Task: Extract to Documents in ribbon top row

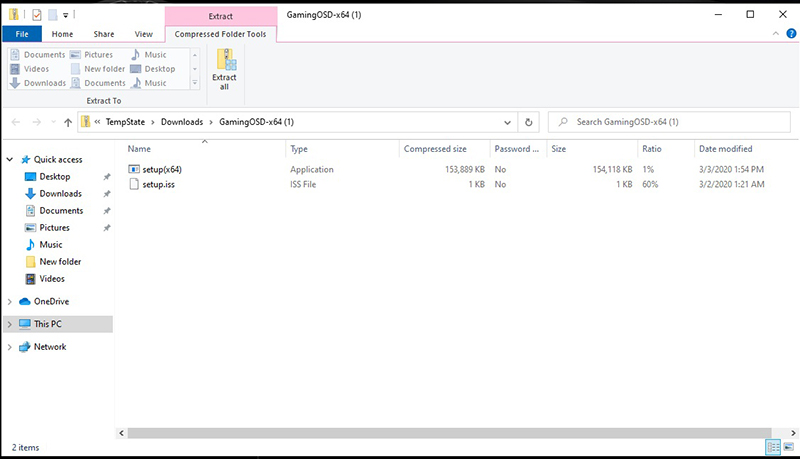Action: pos(38,55)
